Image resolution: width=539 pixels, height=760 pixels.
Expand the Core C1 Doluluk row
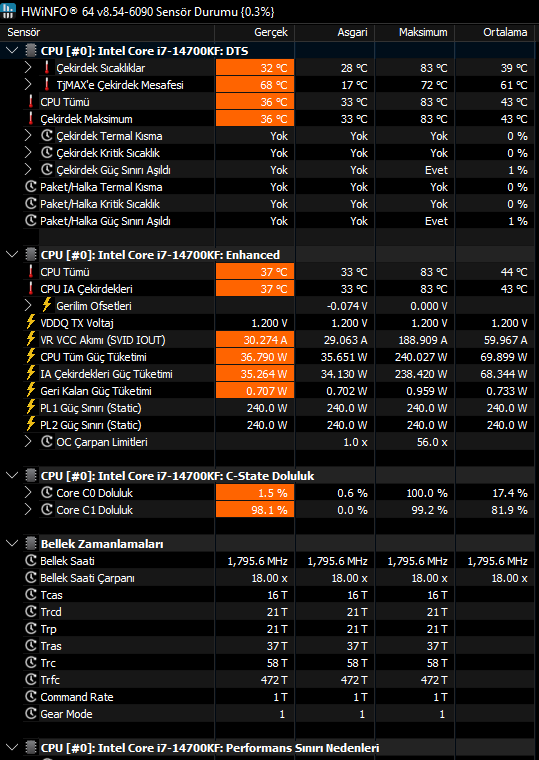(29, 510)
